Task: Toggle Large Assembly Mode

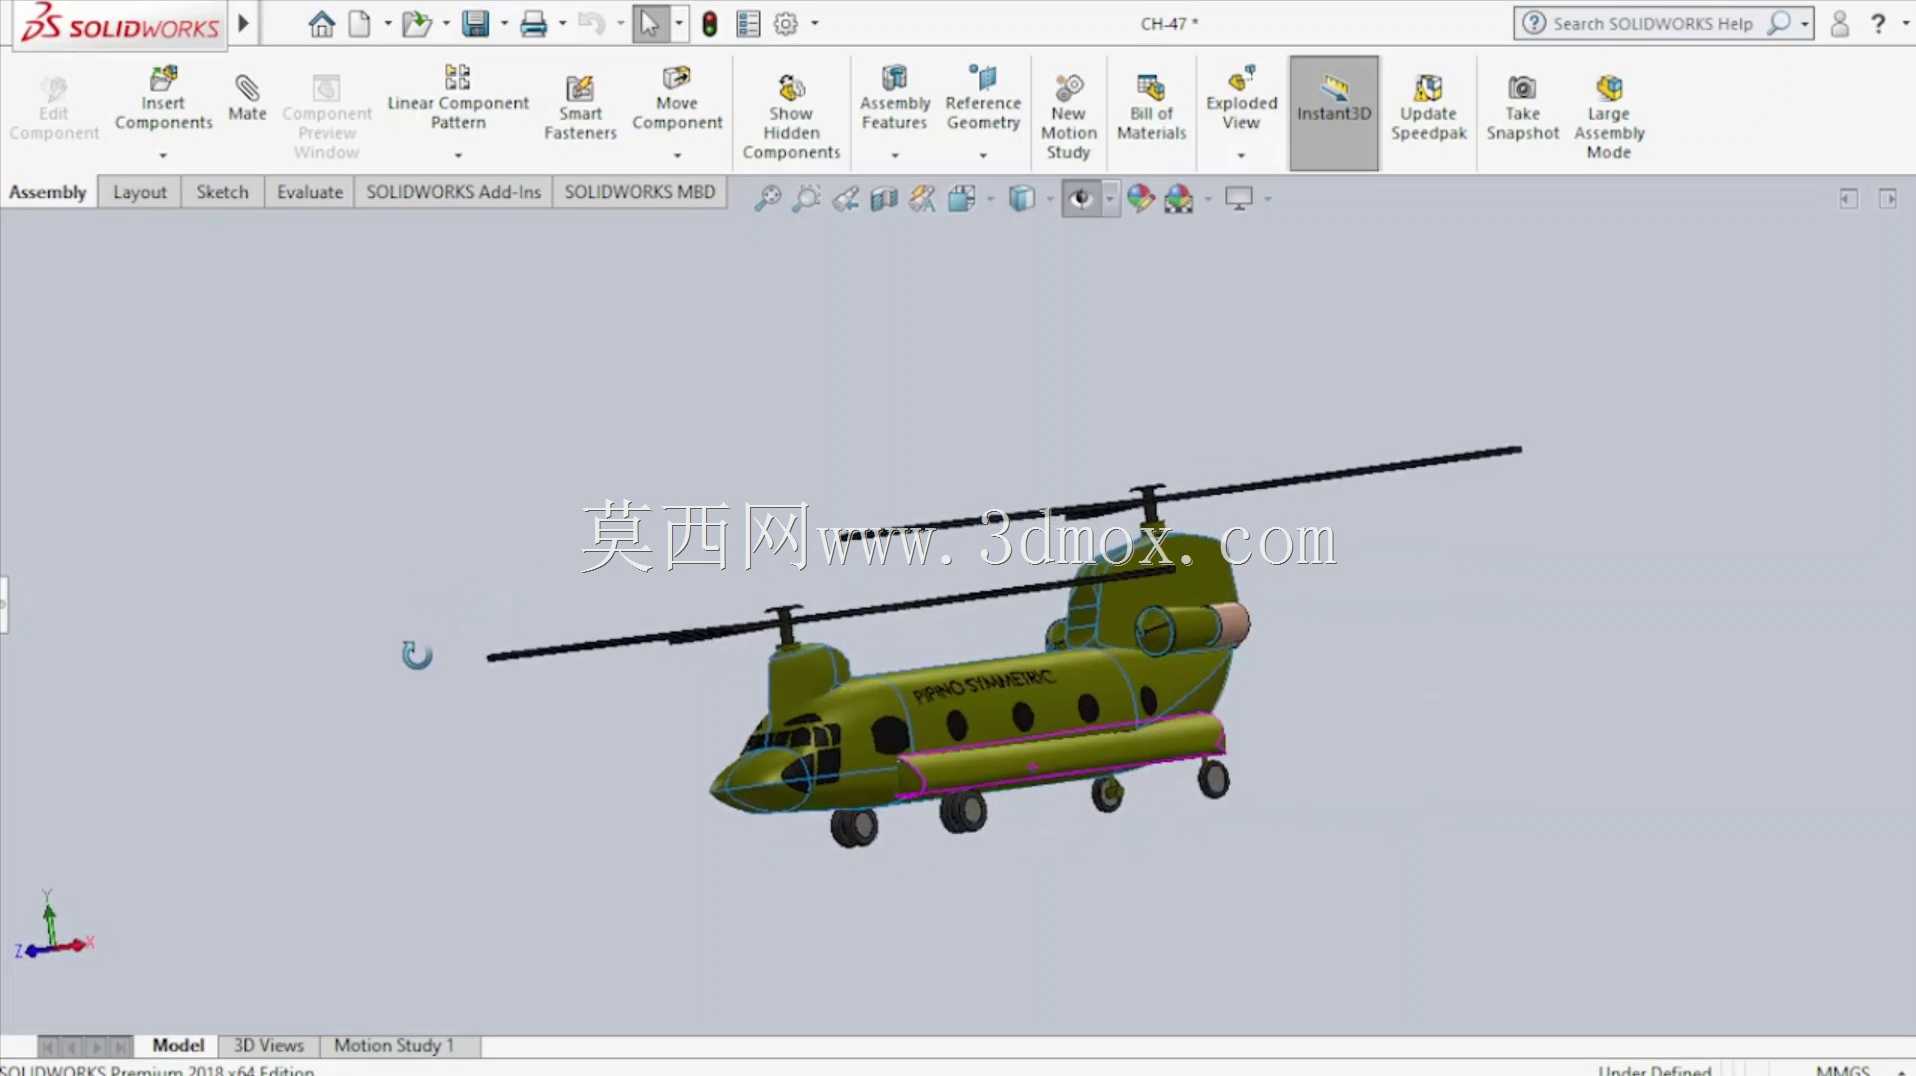Action: click(x=1608, y=117)
